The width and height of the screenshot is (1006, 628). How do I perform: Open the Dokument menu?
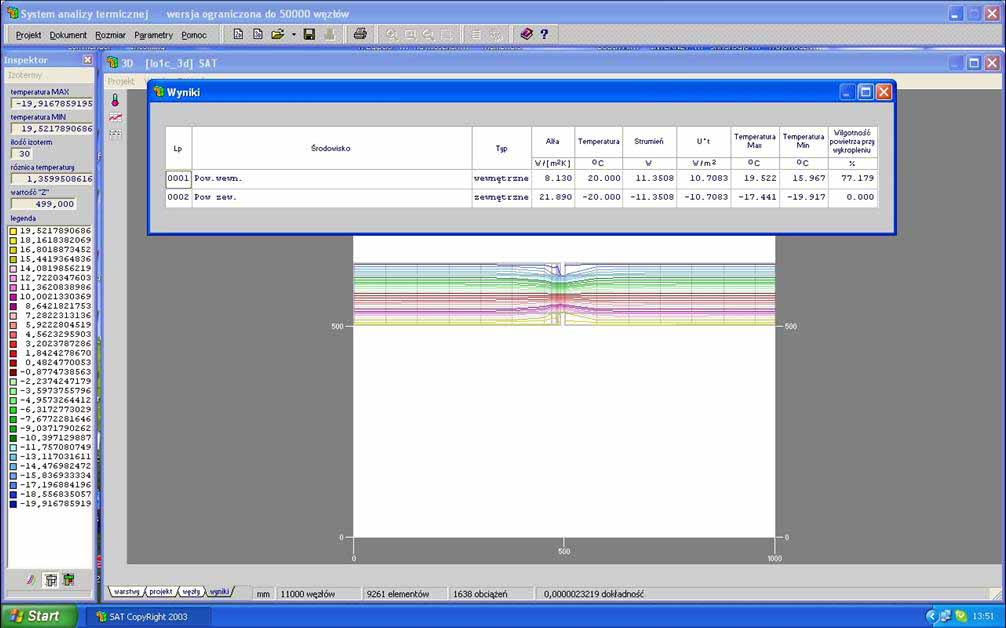pos(68,35)
